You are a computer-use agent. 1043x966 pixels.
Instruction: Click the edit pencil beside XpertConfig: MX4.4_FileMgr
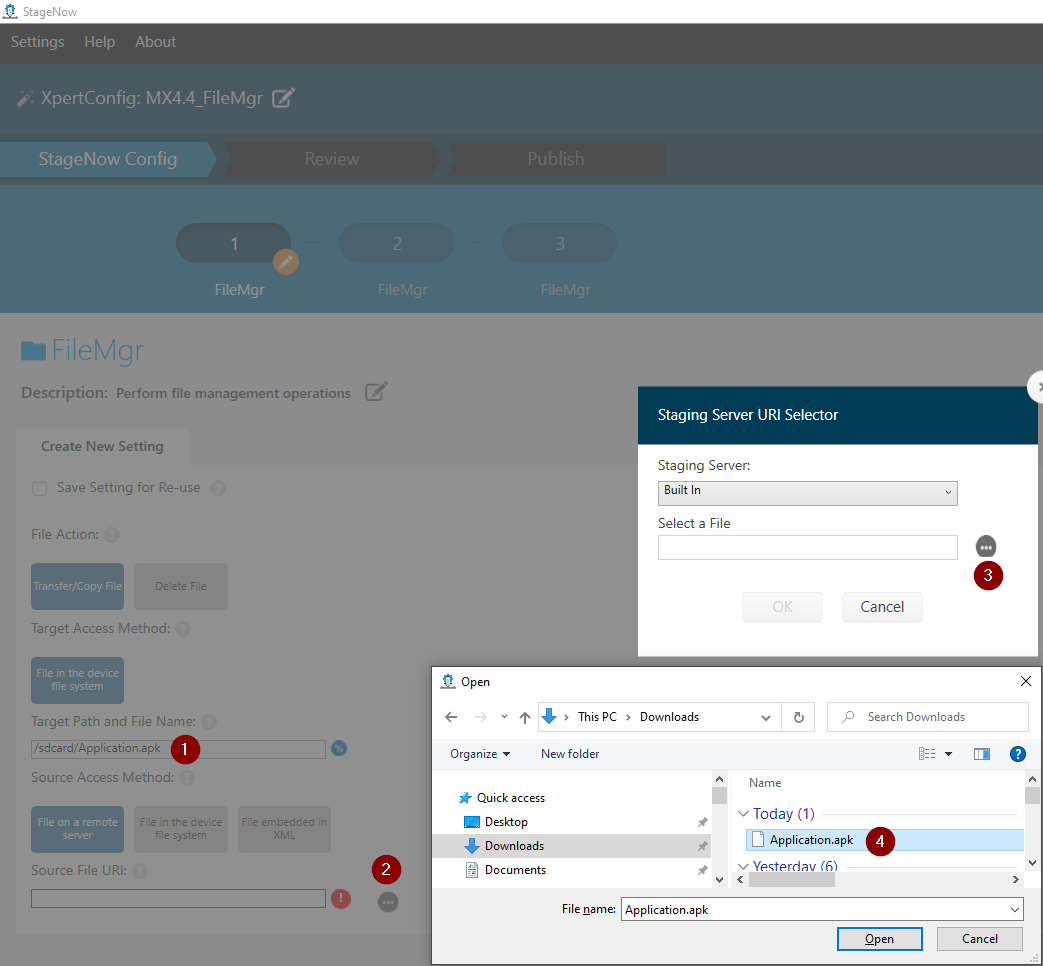[x=283, y=99]
